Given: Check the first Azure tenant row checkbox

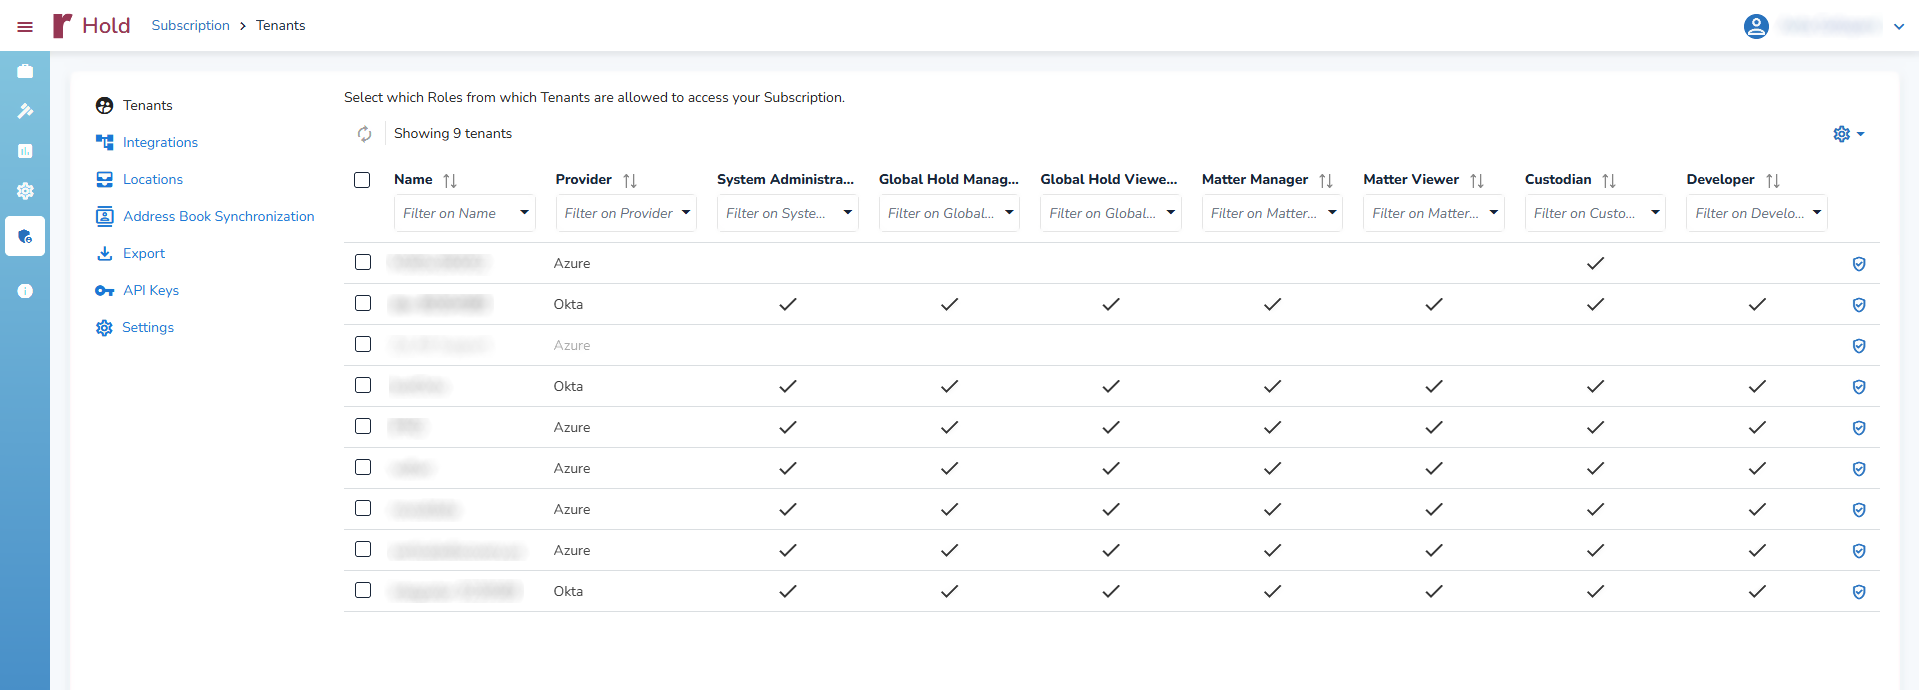Looking at the screenshot, I should 363,262.
